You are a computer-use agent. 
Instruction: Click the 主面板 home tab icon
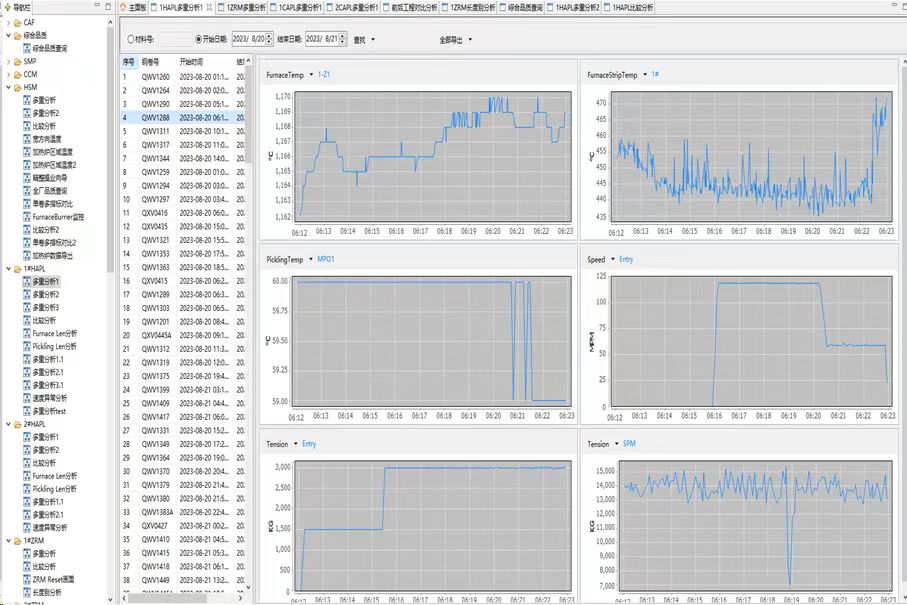coord(124,8)
